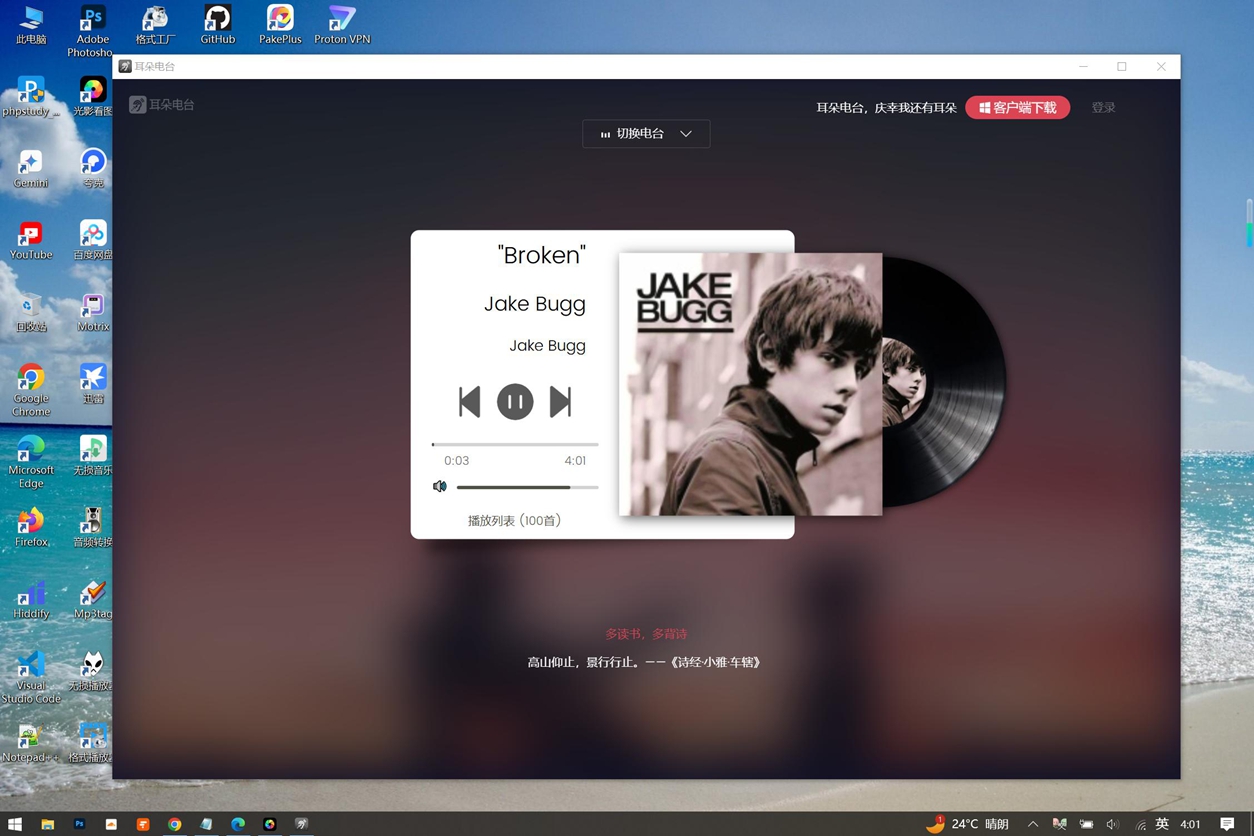Image resolution: width=1254 pixels, height=836 pixels.
Task: Select the GitHub desktop shortcut
Action: click(217, 25)
